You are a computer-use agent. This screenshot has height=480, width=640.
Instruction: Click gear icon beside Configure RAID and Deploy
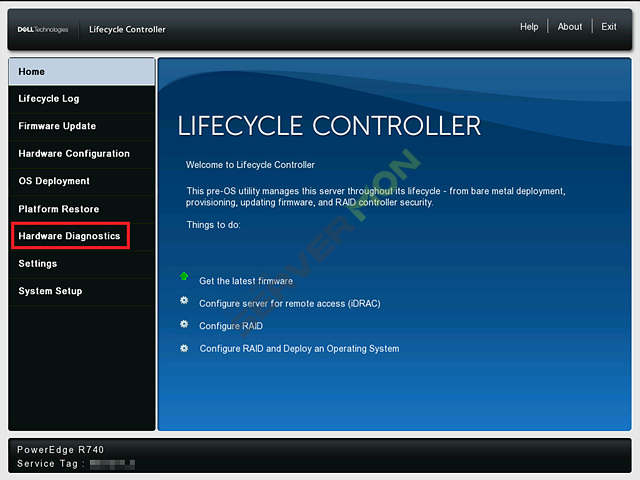(x=184, y=348)
